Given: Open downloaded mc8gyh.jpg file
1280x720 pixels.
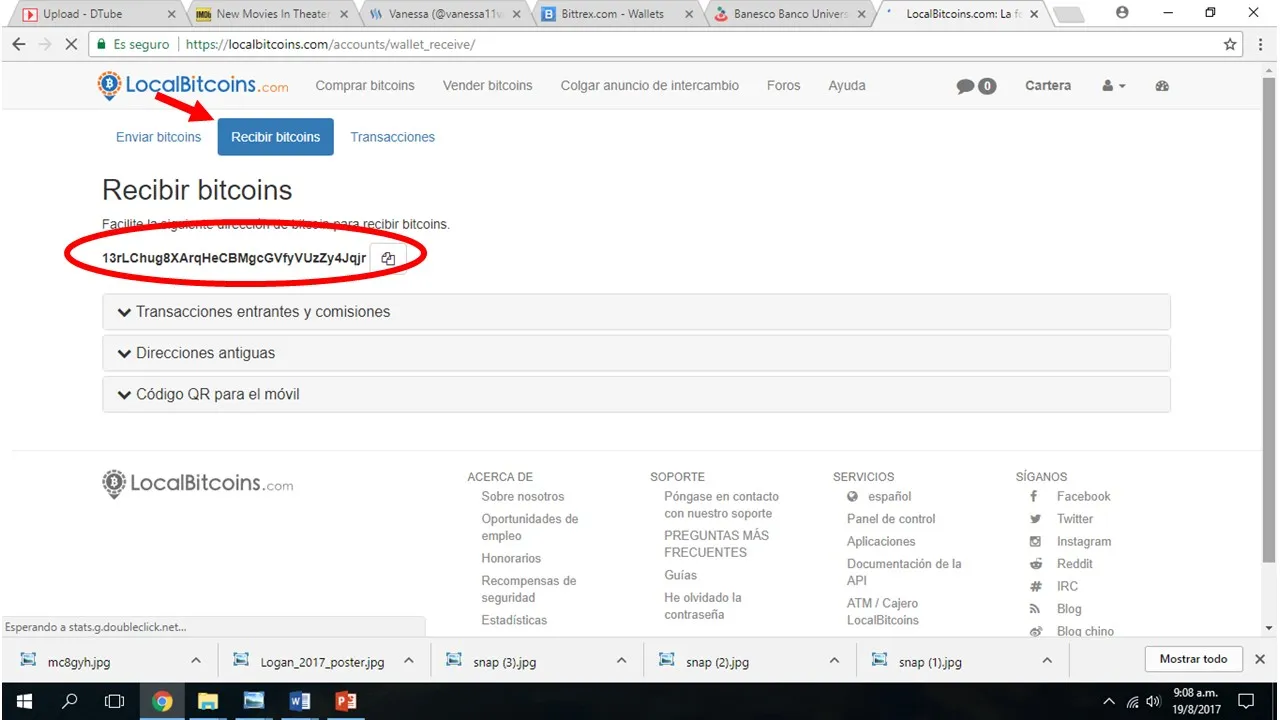Looking at the screenshot, I should click(x=79, y=661).
